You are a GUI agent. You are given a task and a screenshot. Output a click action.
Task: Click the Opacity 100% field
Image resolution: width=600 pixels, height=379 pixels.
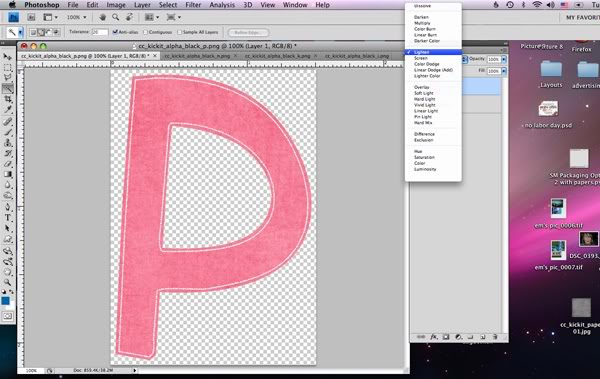pos(493,59)
